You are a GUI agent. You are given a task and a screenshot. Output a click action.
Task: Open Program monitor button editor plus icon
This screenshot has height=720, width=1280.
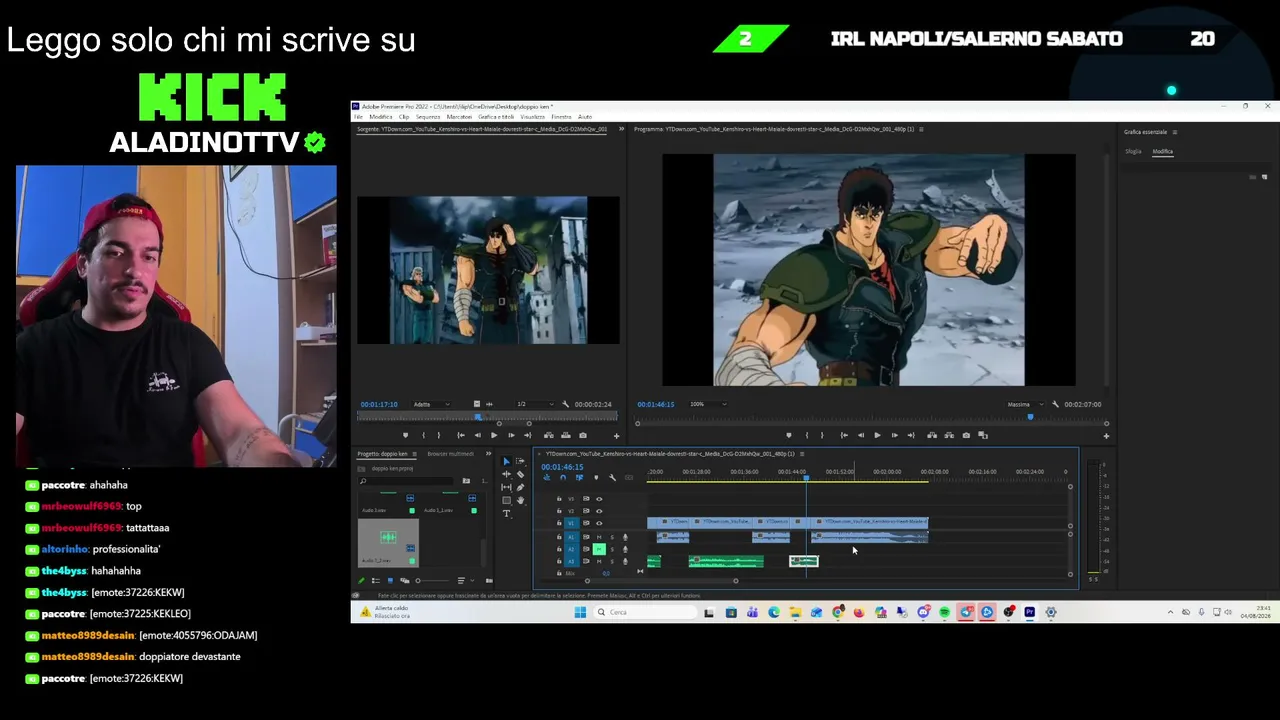(x=1106, y=435)
